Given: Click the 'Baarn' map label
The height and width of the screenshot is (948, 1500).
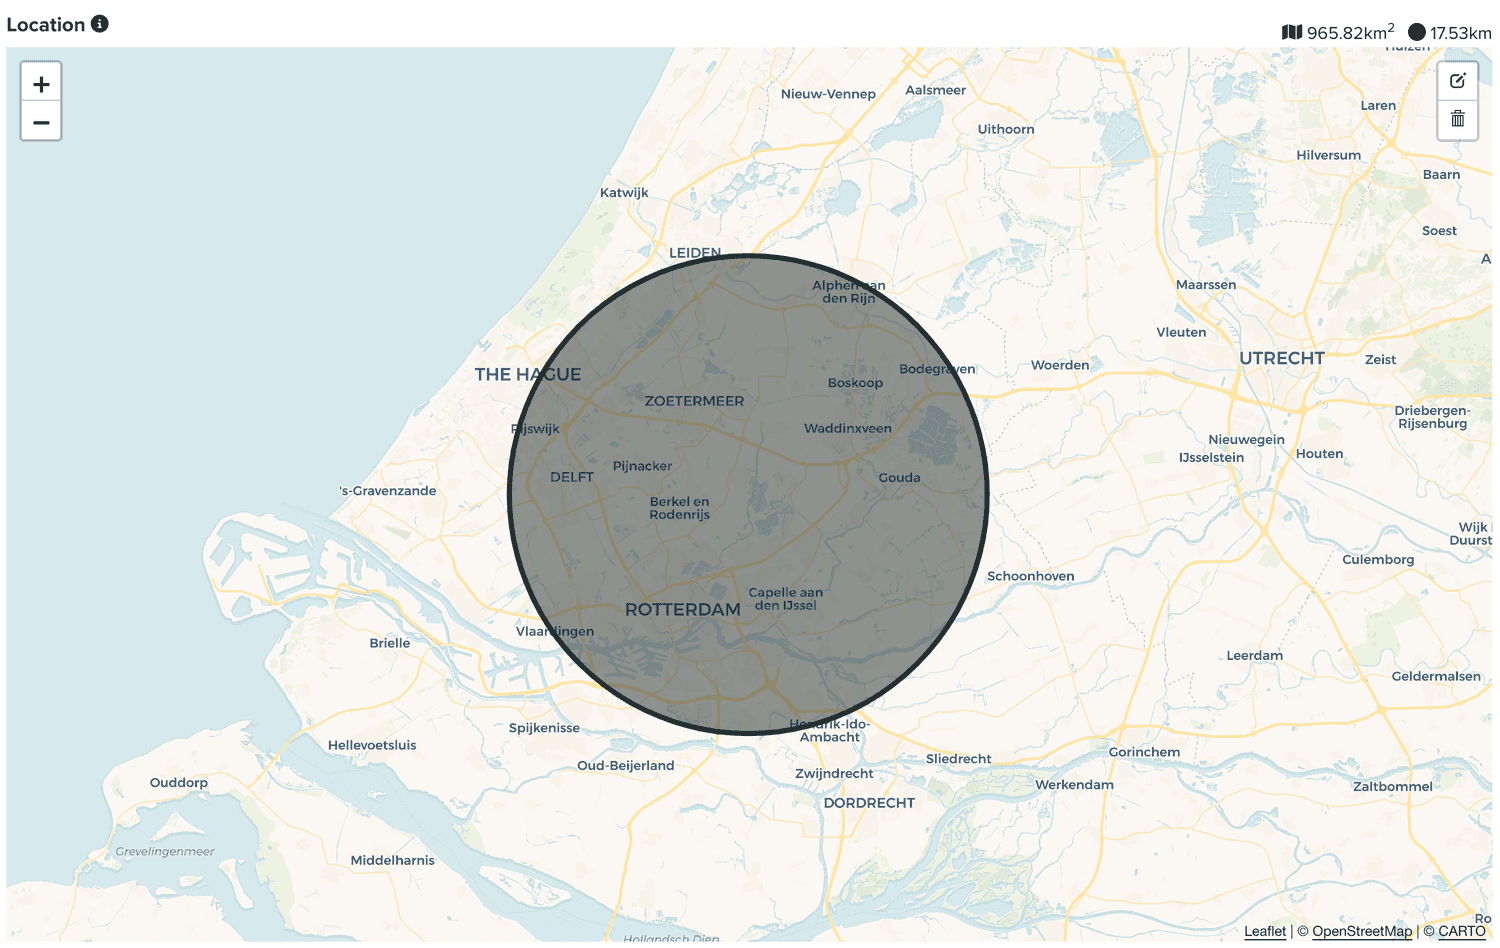Looking at the screenshot, I should point(1441,175).
